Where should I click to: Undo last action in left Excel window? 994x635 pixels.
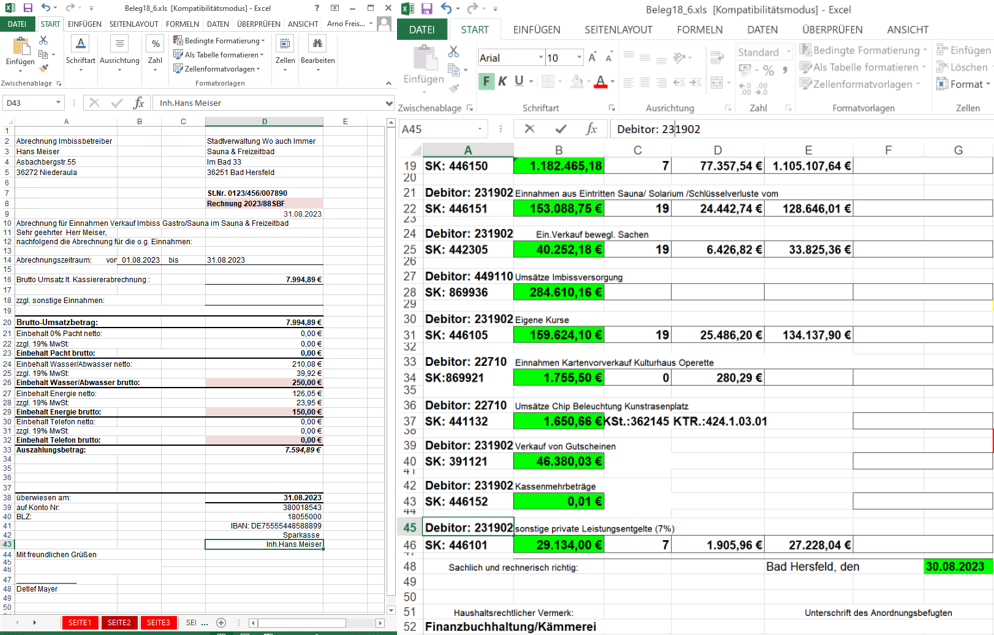46,8
